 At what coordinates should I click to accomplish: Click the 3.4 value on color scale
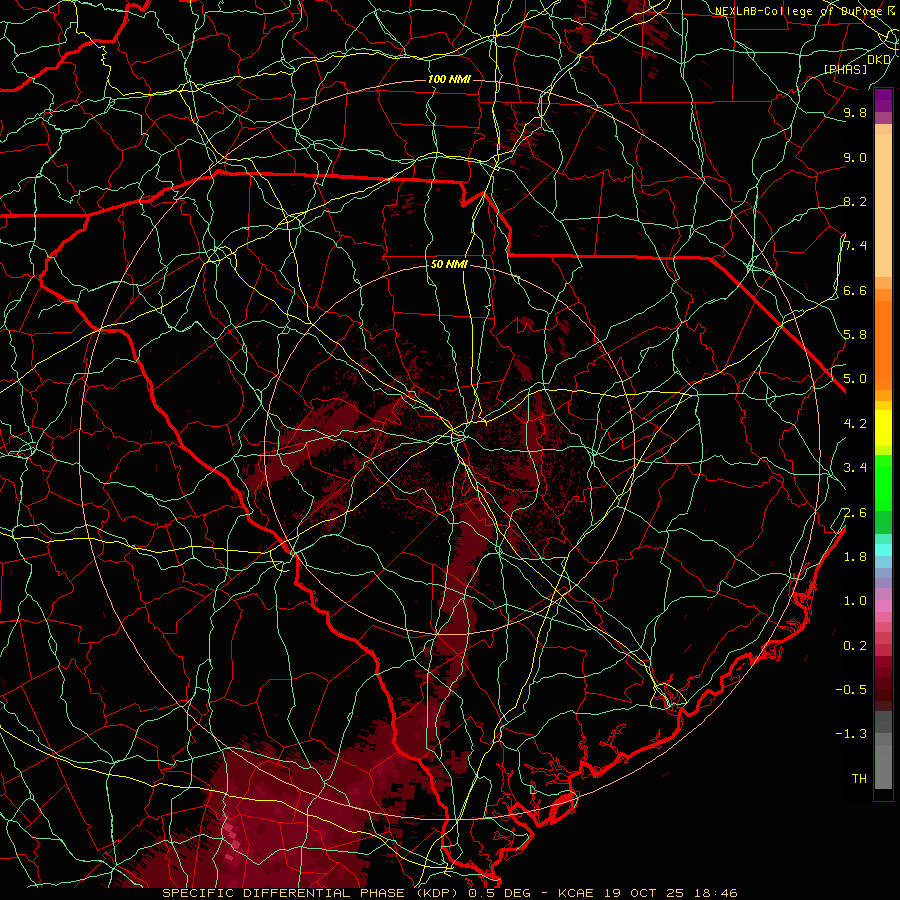(x=855, y=468)
